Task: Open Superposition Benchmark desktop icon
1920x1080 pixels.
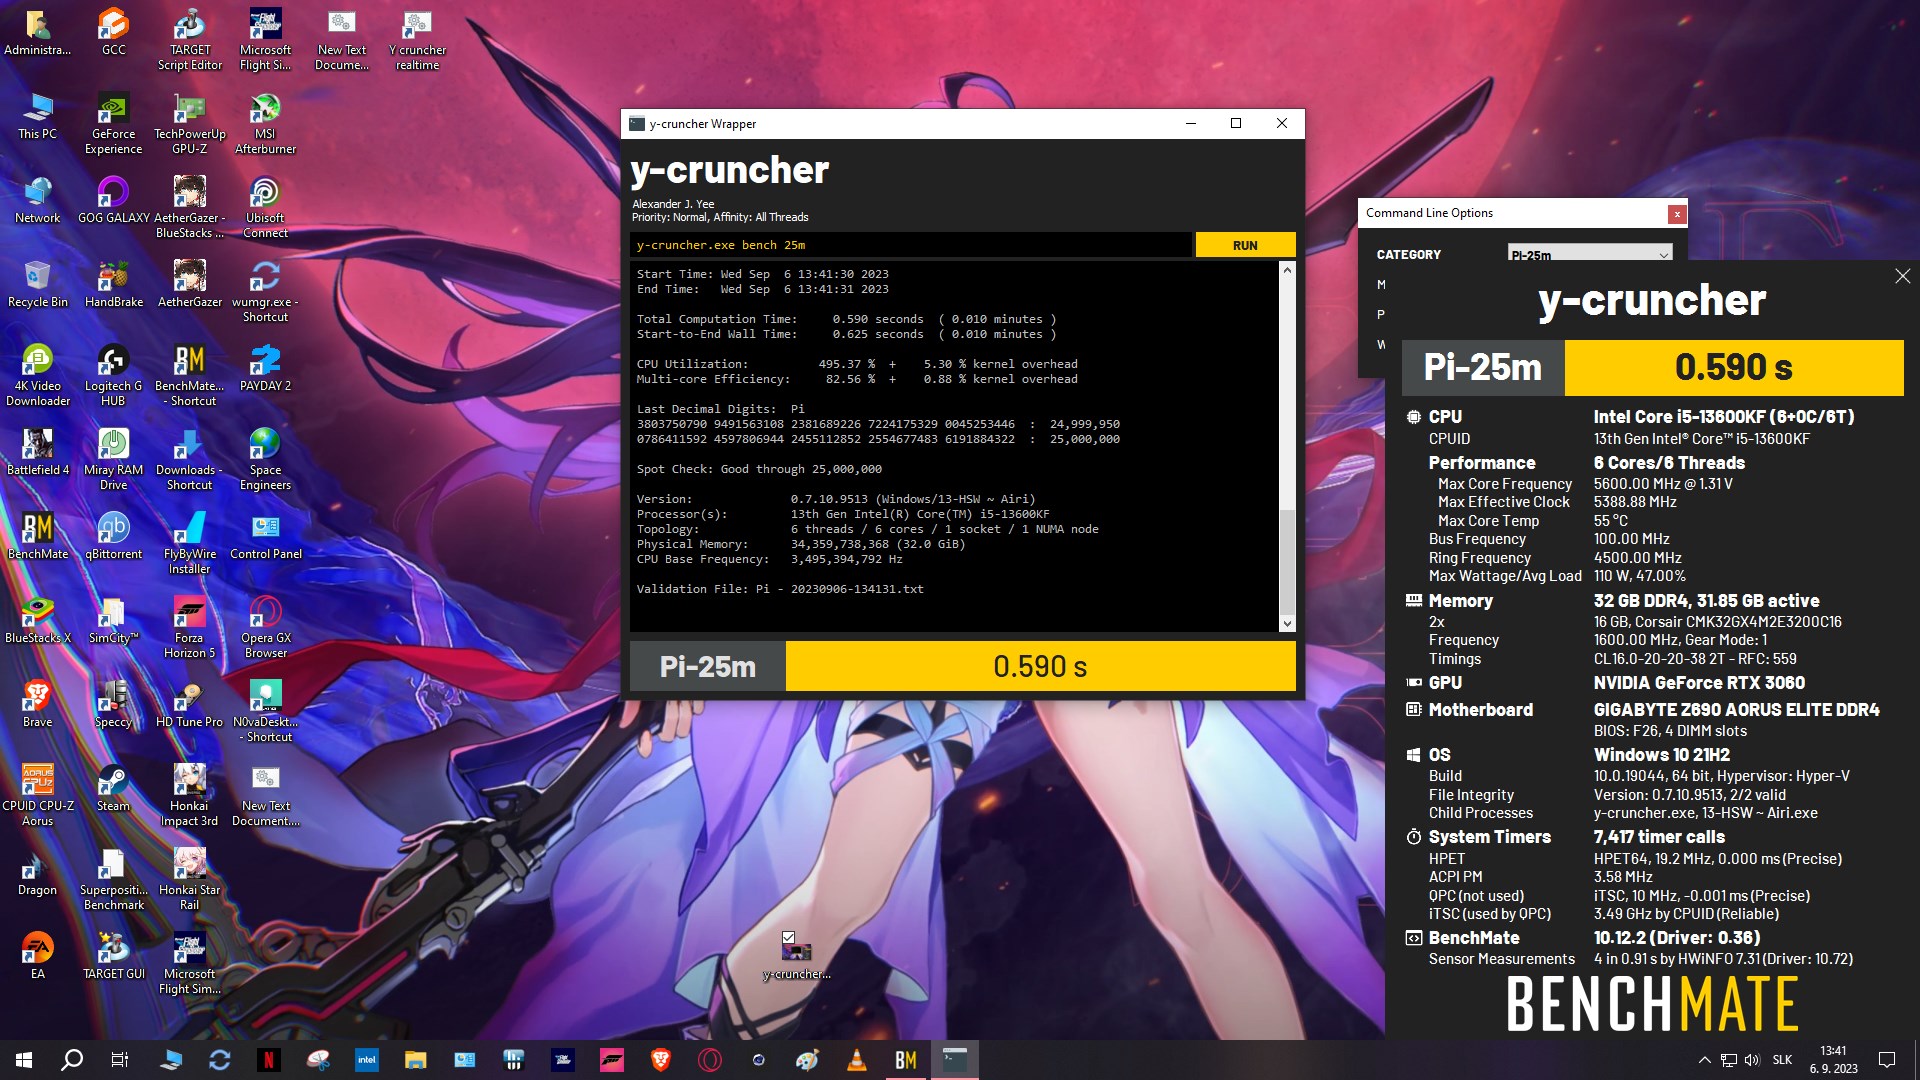Action: pyautogui.click(x=113, y=880)
